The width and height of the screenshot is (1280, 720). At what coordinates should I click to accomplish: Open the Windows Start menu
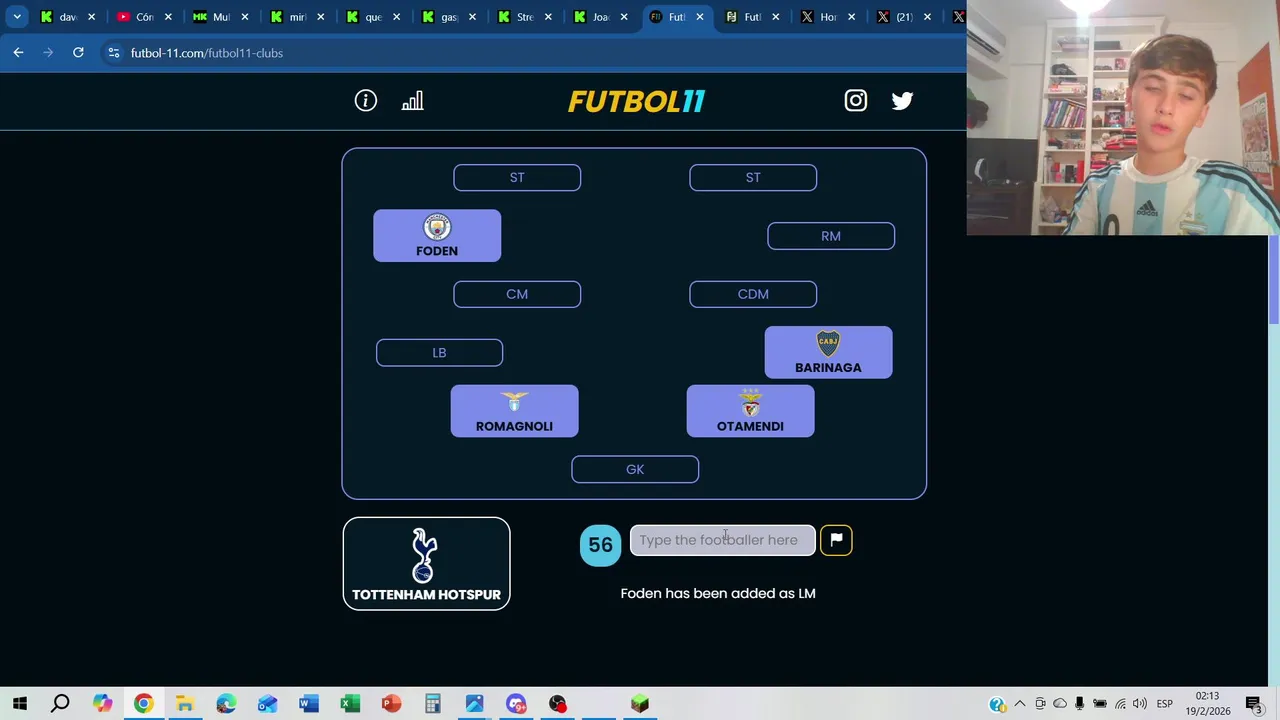point(20,704)
